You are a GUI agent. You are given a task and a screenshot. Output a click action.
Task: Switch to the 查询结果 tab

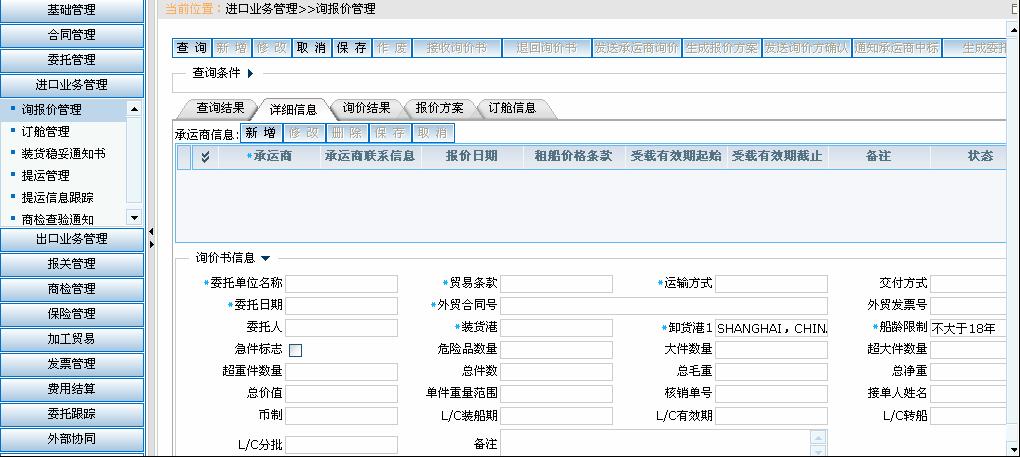220,109
